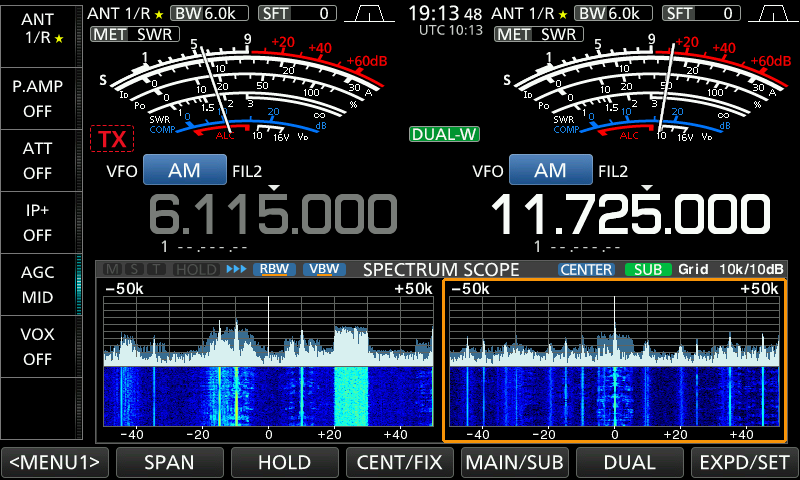Click the VBW indicator

pyautogui.click(x=324, y=269)
